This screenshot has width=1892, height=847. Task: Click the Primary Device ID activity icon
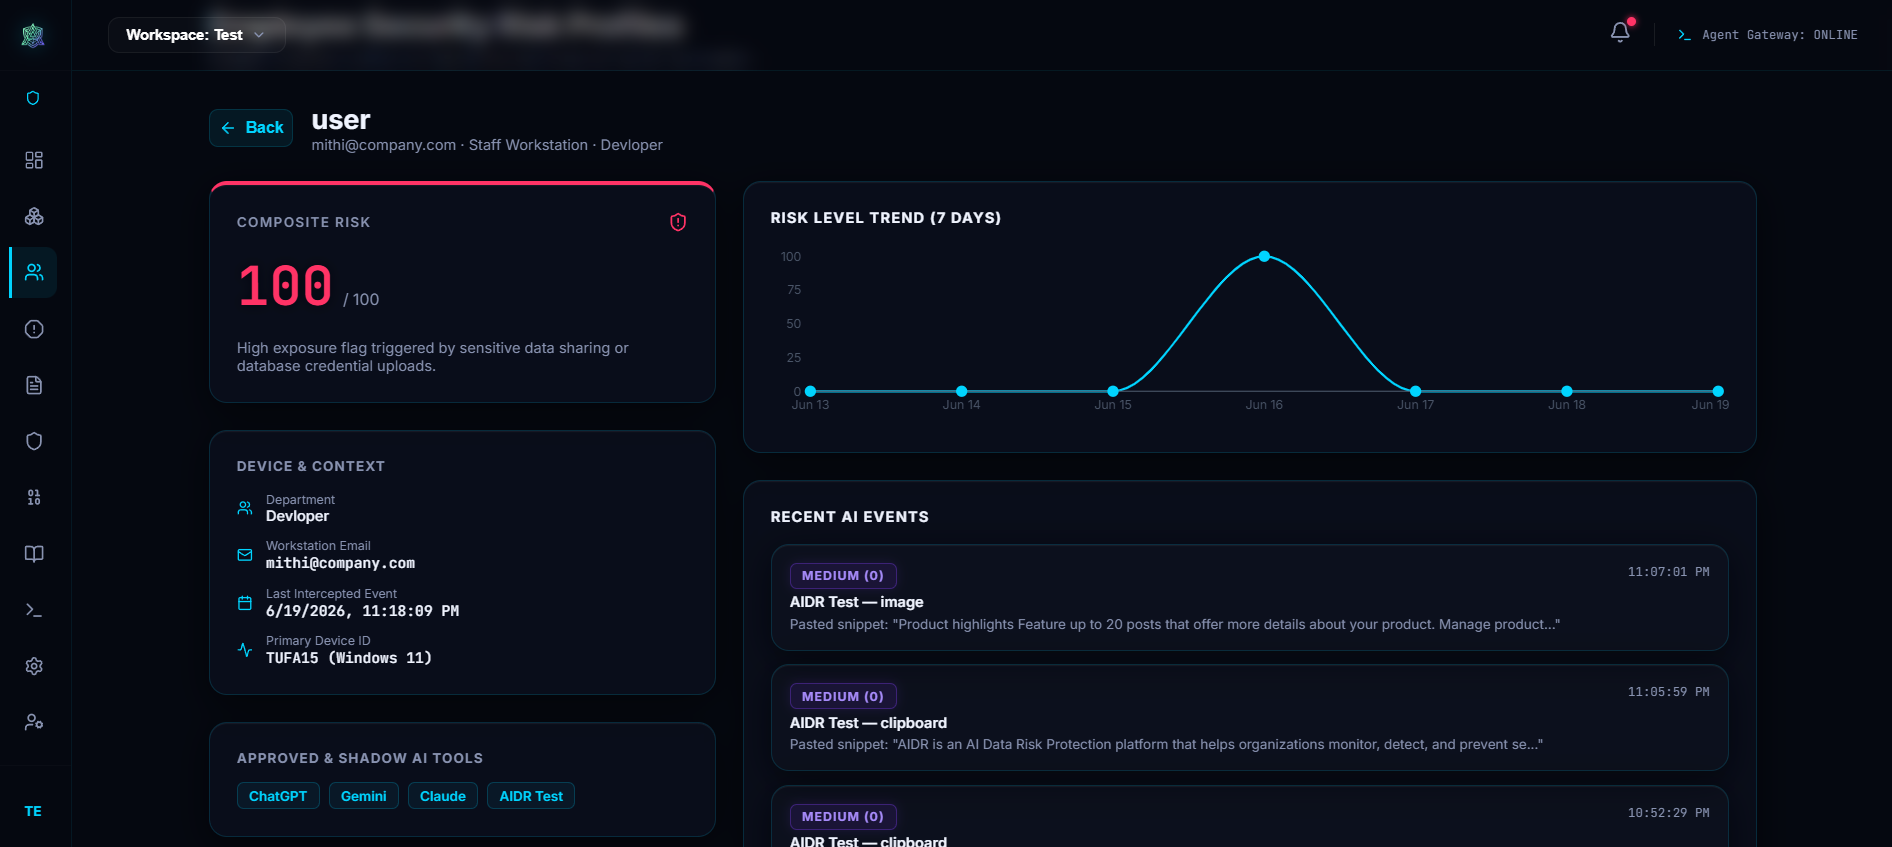tap(245, 650)
